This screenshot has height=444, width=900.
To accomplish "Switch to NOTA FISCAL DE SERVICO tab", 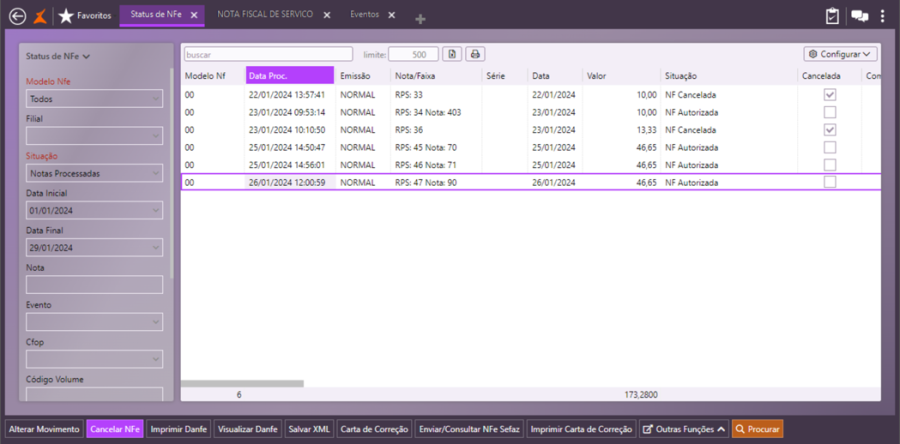I will pyautogui.click(x=265, y=15).
